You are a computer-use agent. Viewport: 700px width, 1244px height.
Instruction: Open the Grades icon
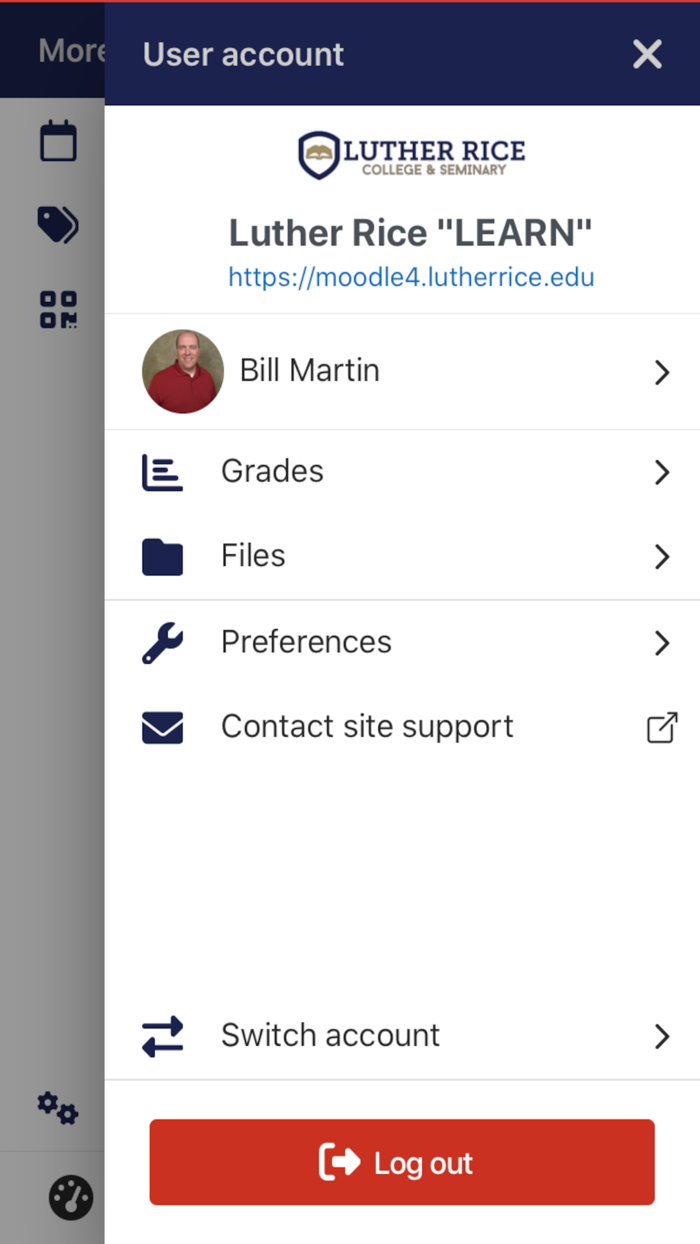coord(163,471)
